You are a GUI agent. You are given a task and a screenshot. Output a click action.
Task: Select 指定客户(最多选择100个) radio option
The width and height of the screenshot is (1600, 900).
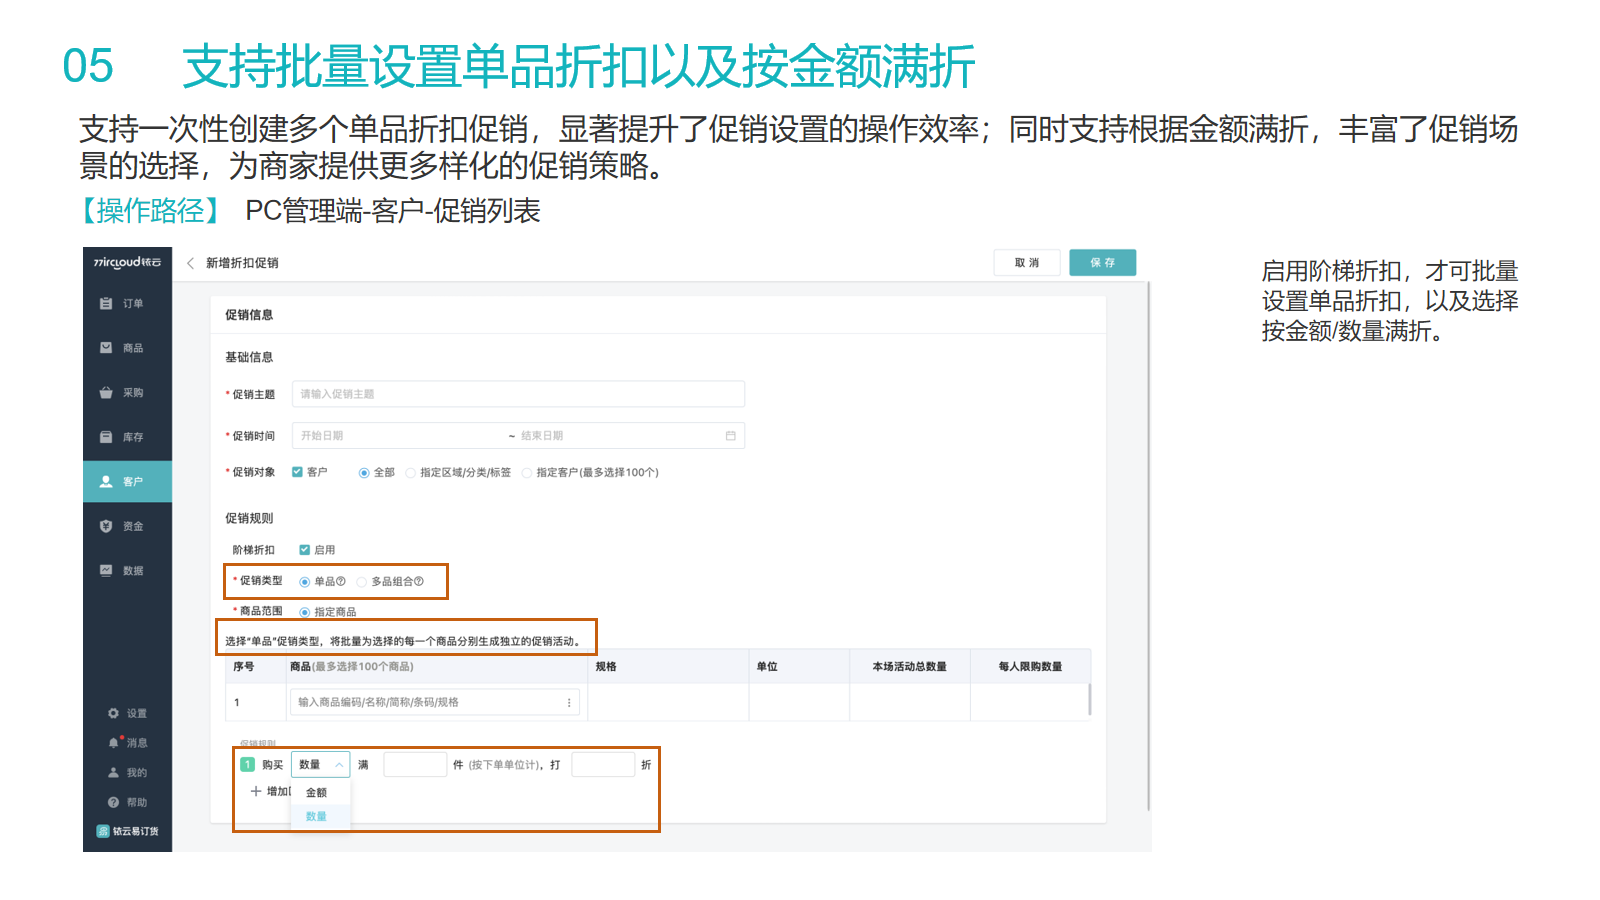click(x=526, y=473)
